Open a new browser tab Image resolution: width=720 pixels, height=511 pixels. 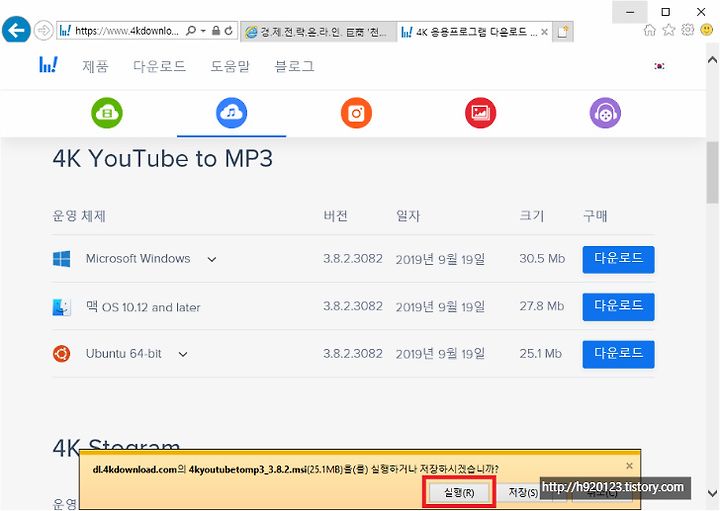(563, 32)
